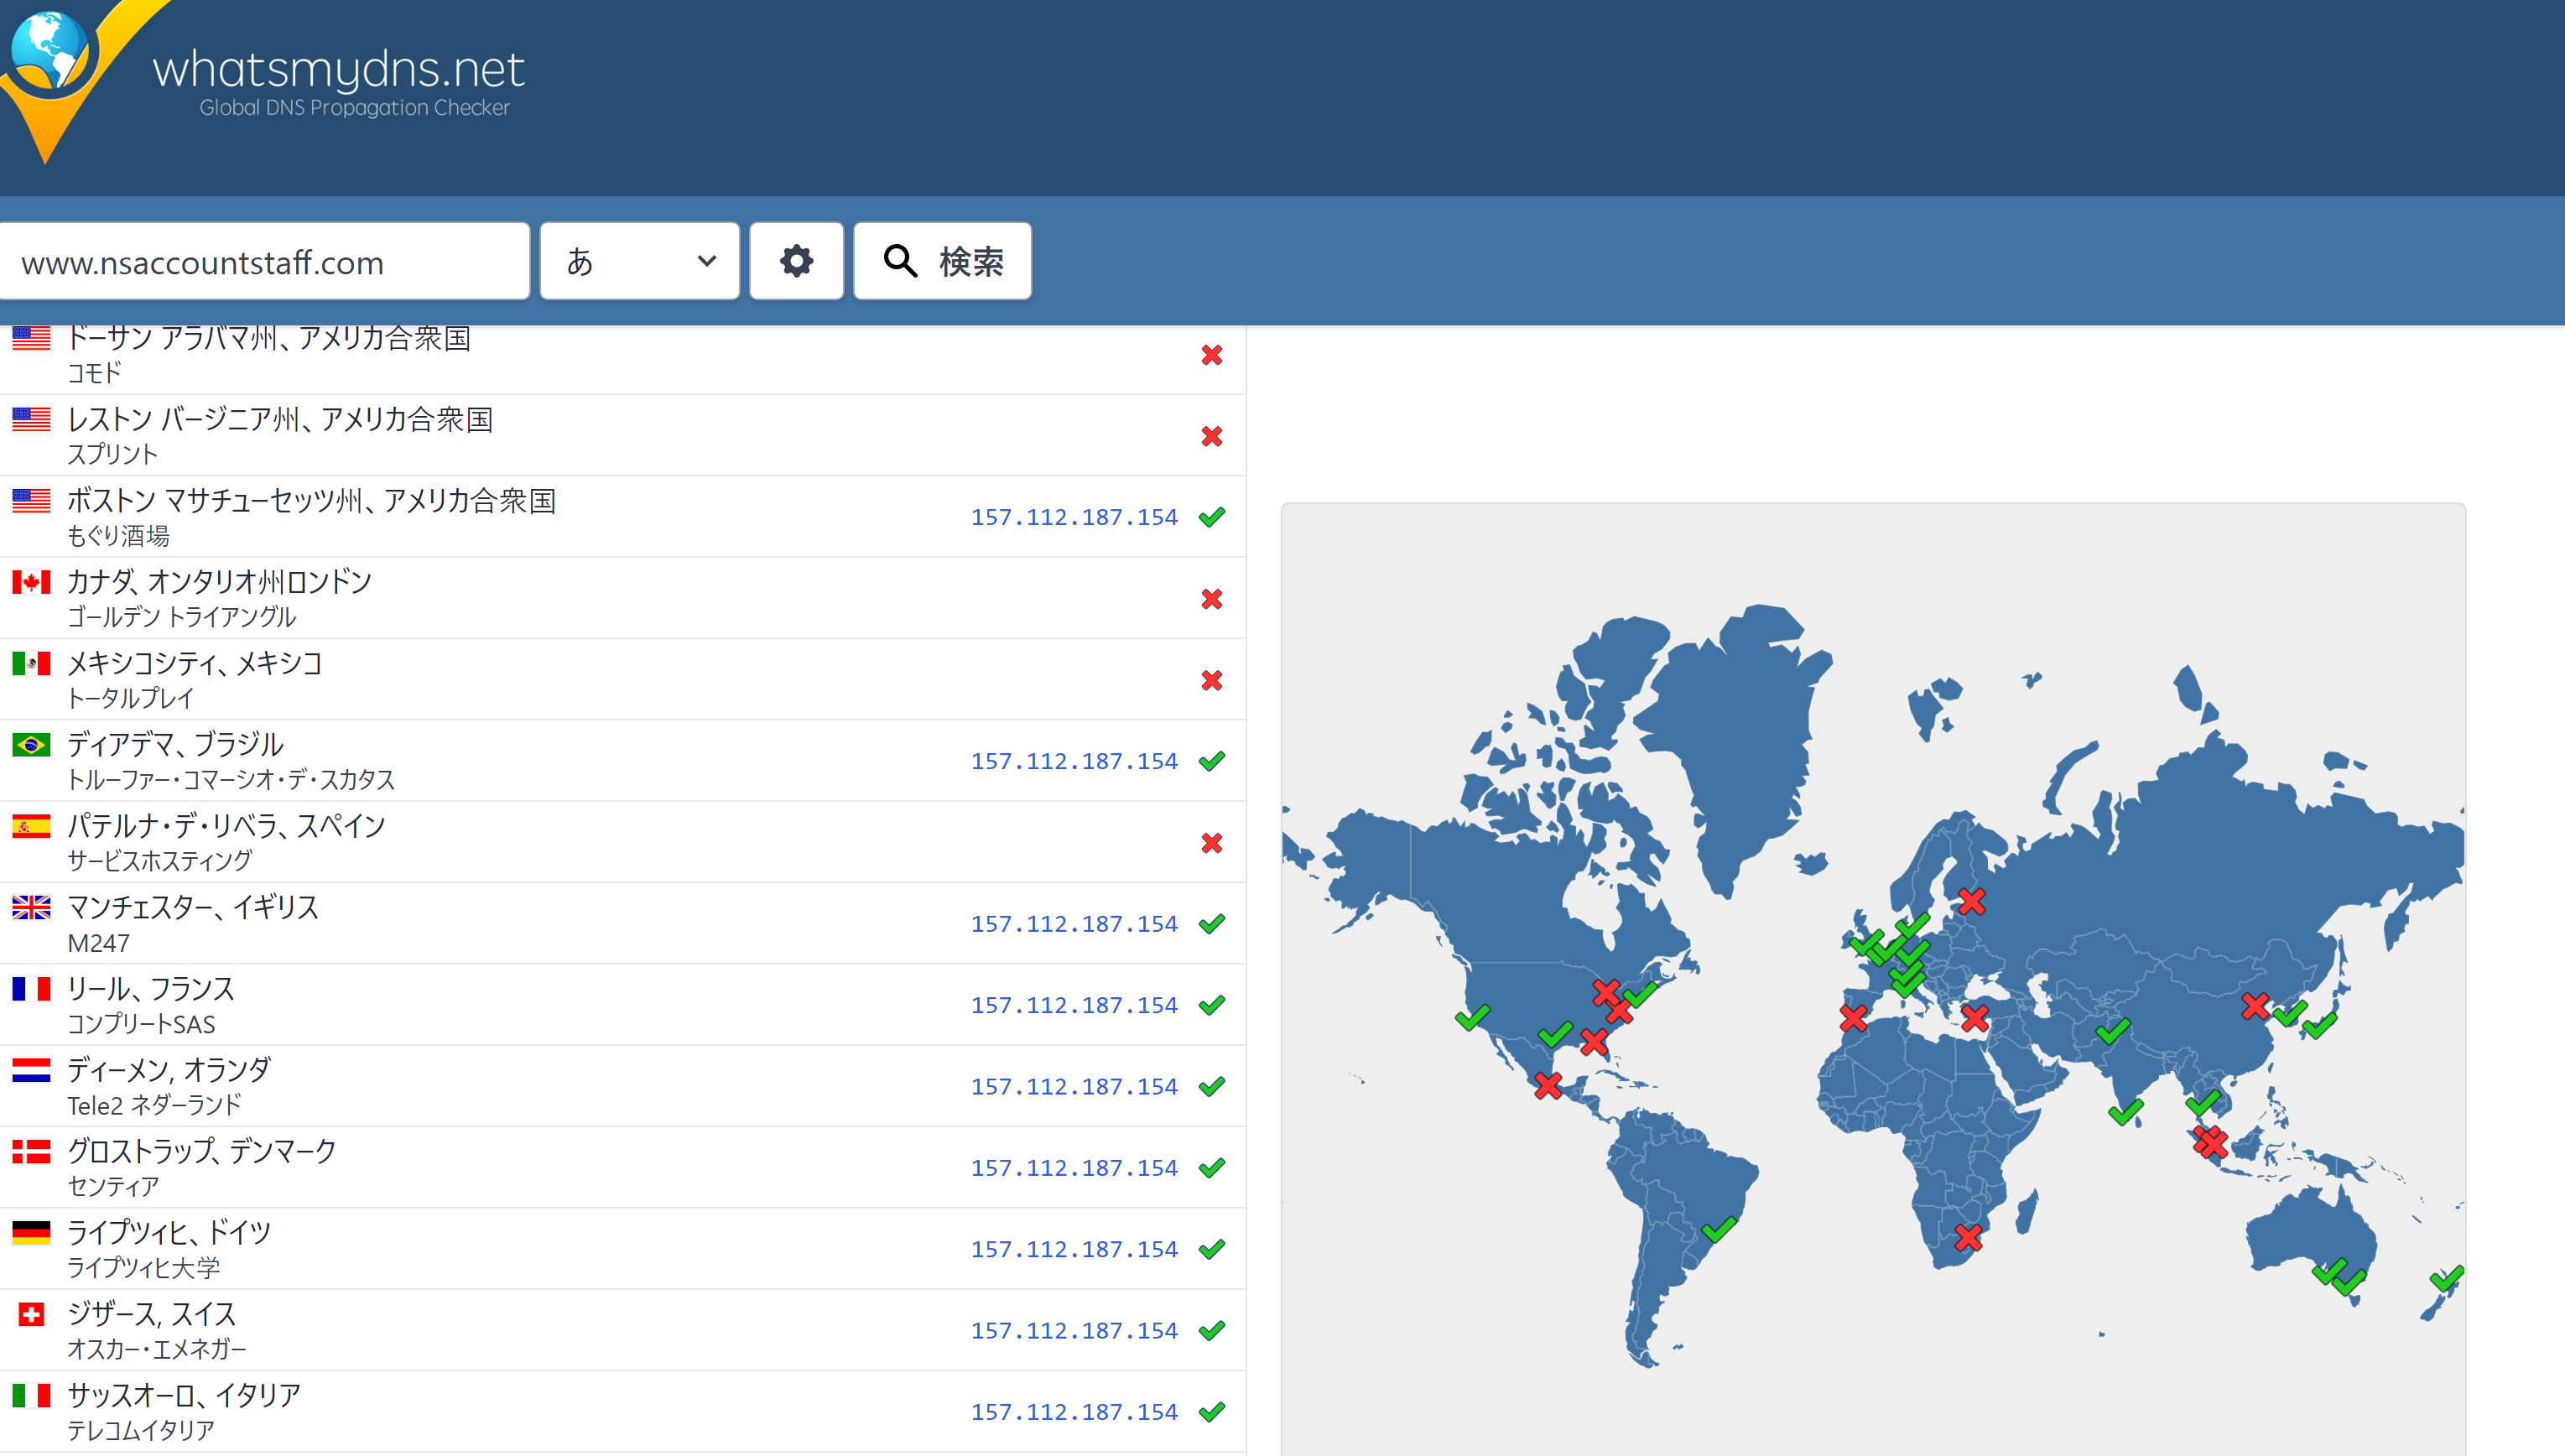
Task: Click the Switzerland flag icon
Action: pos(31,1314)
